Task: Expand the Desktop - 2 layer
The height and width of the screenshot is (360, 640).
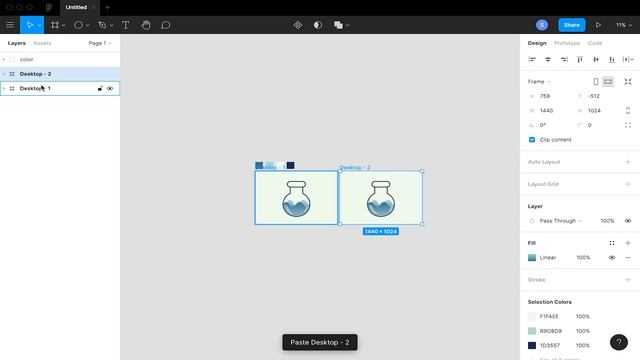Action: (4, 74)
